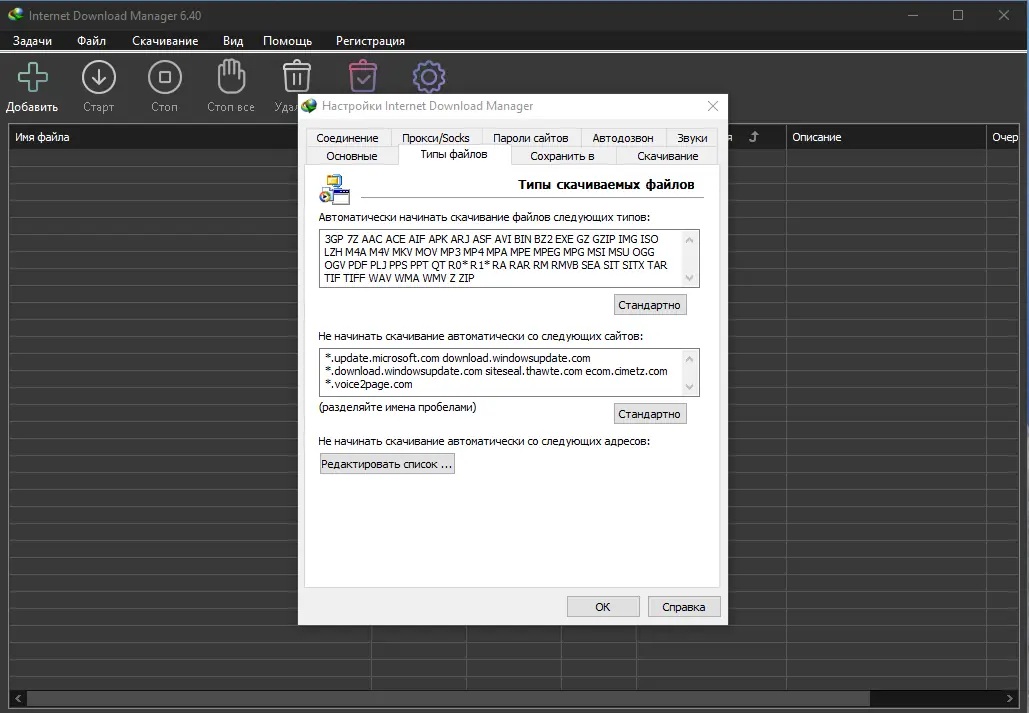Click the trash can delete icon
The width and height of the screenshot is (1029, 713).
coord(297,77)
